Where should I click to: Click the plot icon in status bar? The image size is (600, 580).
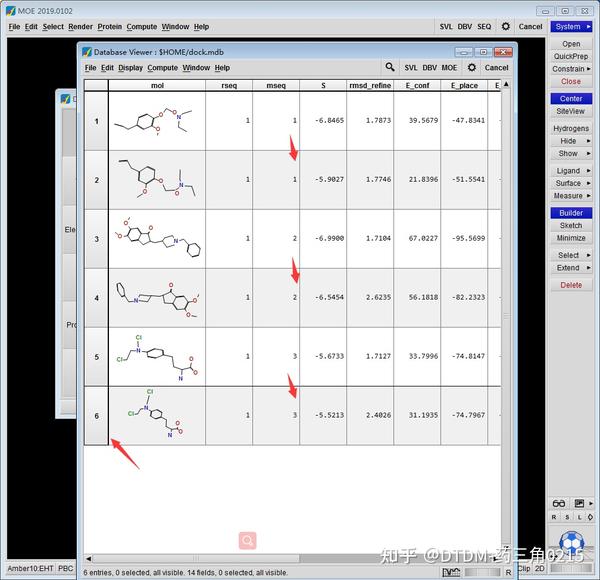pyautogui.click(x=451, y=572)
